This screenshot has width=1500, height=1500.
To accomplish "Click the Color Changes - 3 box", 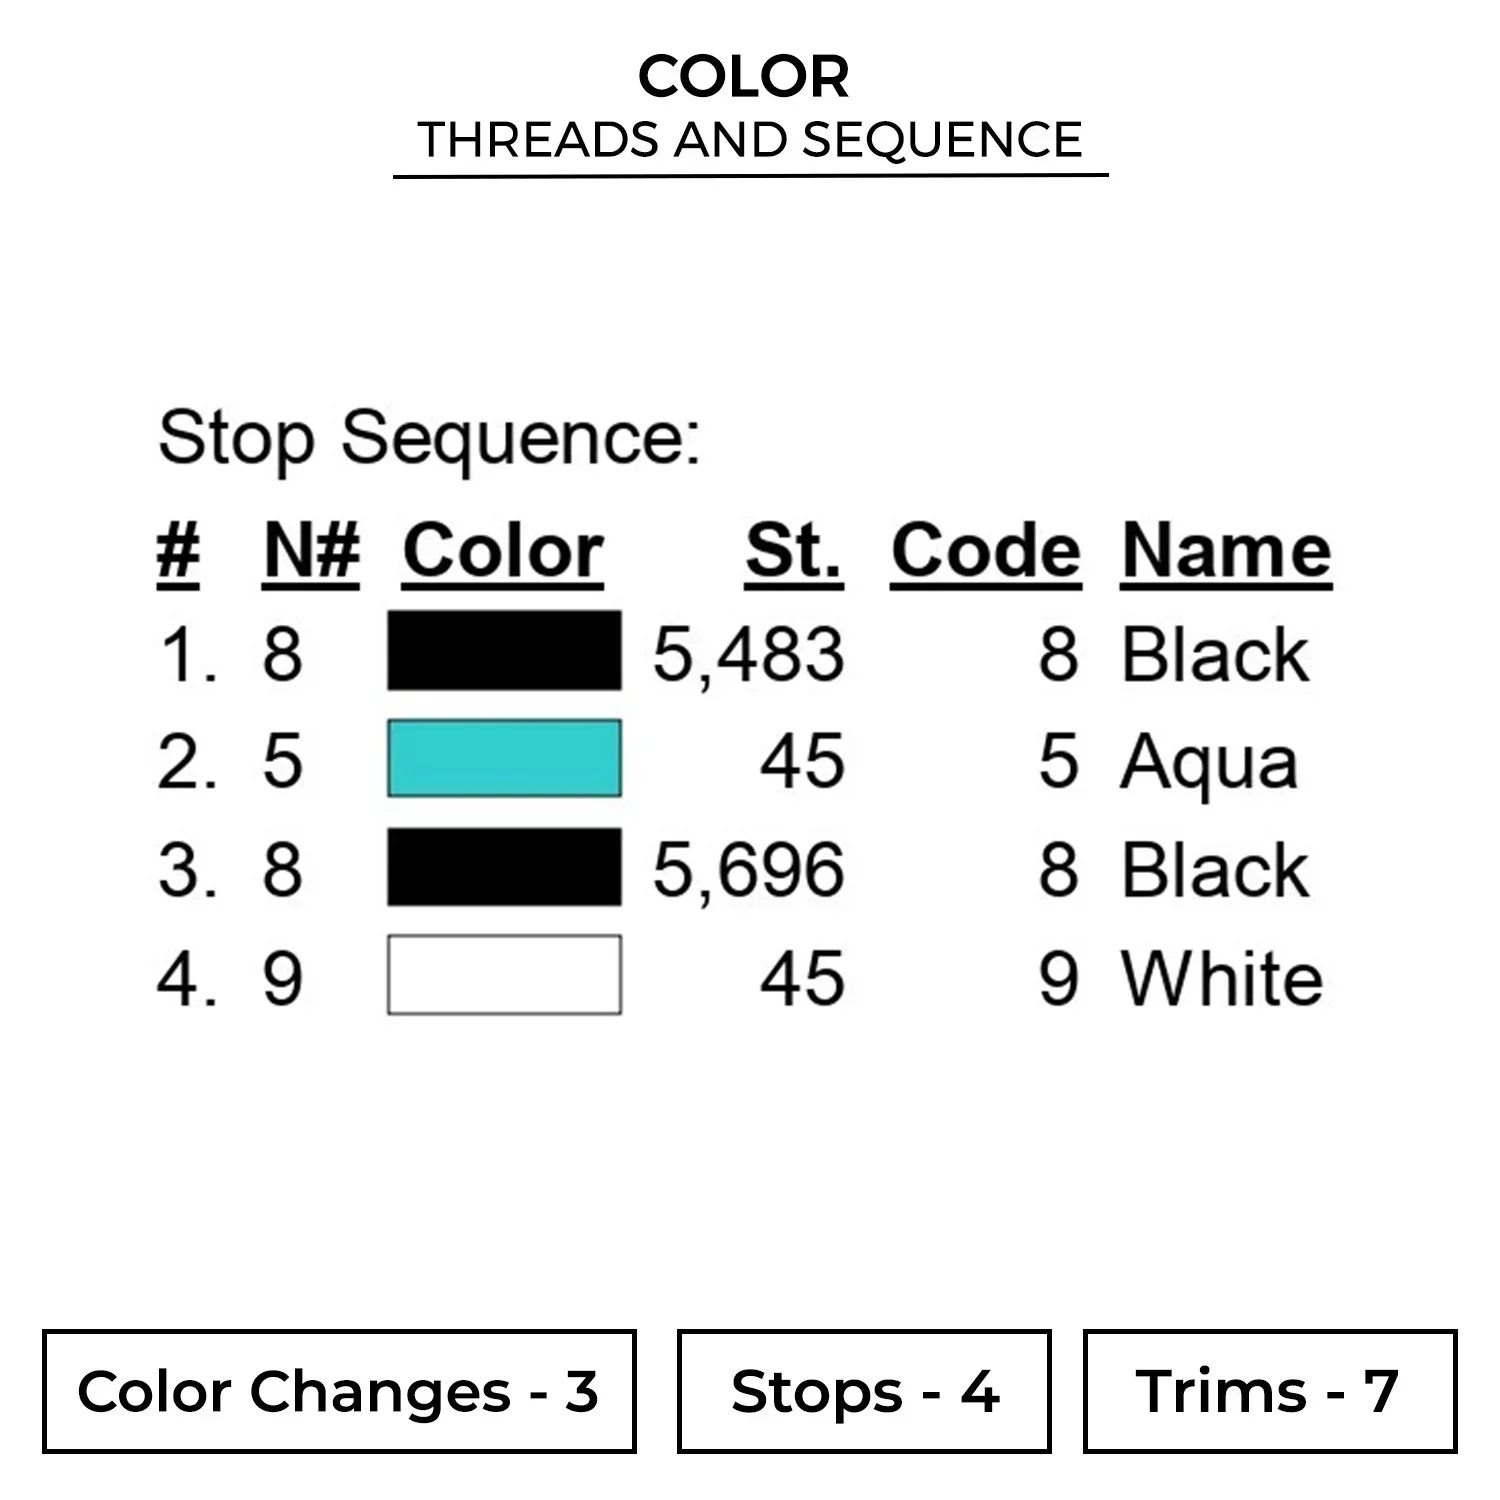I will click(x=339, y=1391).
